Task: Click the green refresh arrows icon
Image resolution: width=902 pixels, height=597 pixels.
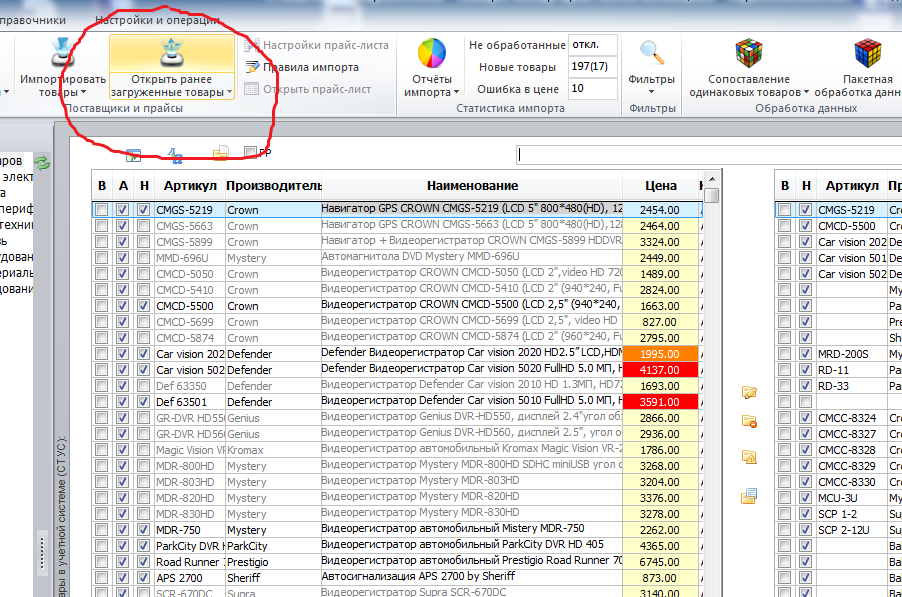Action: [42, 163]
